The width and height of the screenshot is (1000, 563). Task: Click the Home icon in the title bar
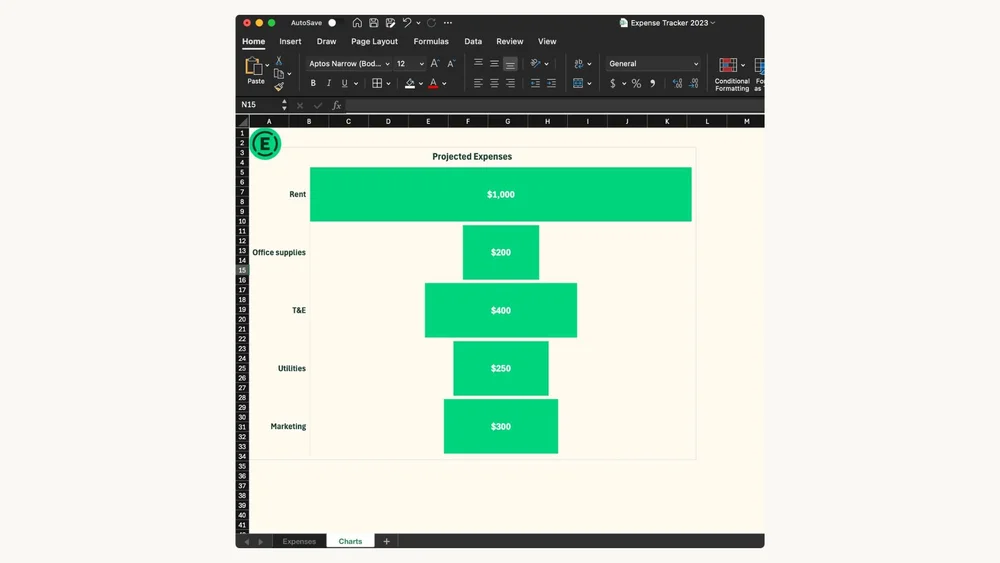click(357, 23)
